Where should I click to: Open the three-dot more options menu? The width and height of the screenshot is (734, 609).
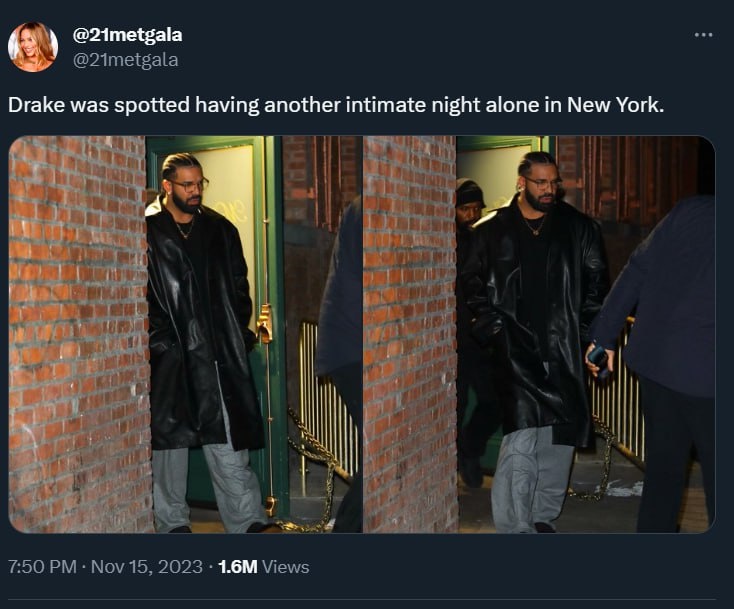tap(703, 35)
